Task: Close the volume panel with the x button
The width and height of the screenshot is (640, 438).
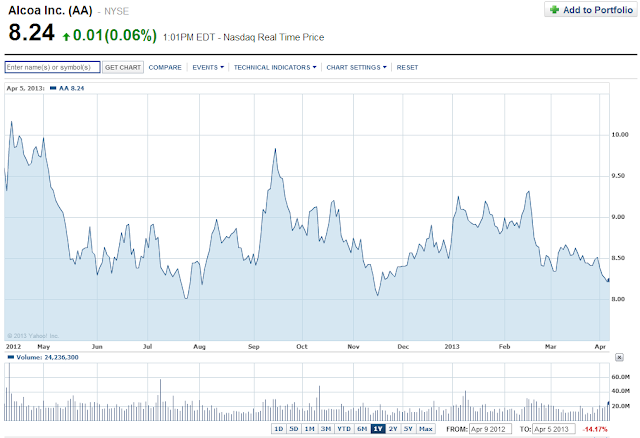Action: click(619, 357)
